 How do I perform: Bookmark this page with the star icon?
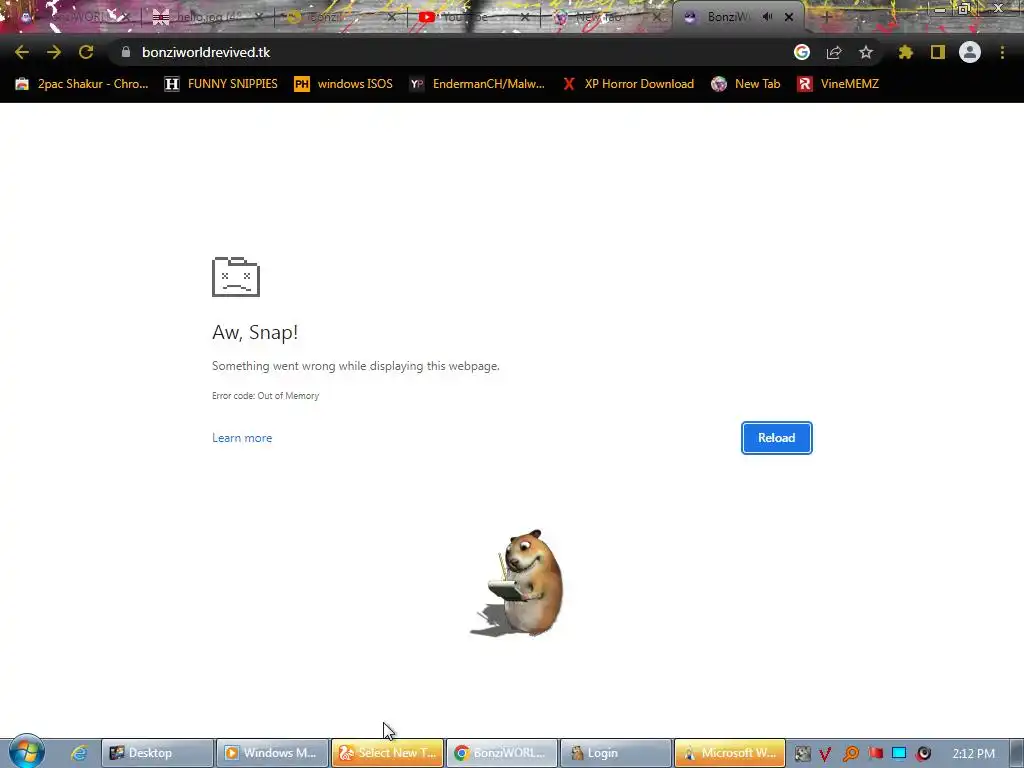pos(866,52)
